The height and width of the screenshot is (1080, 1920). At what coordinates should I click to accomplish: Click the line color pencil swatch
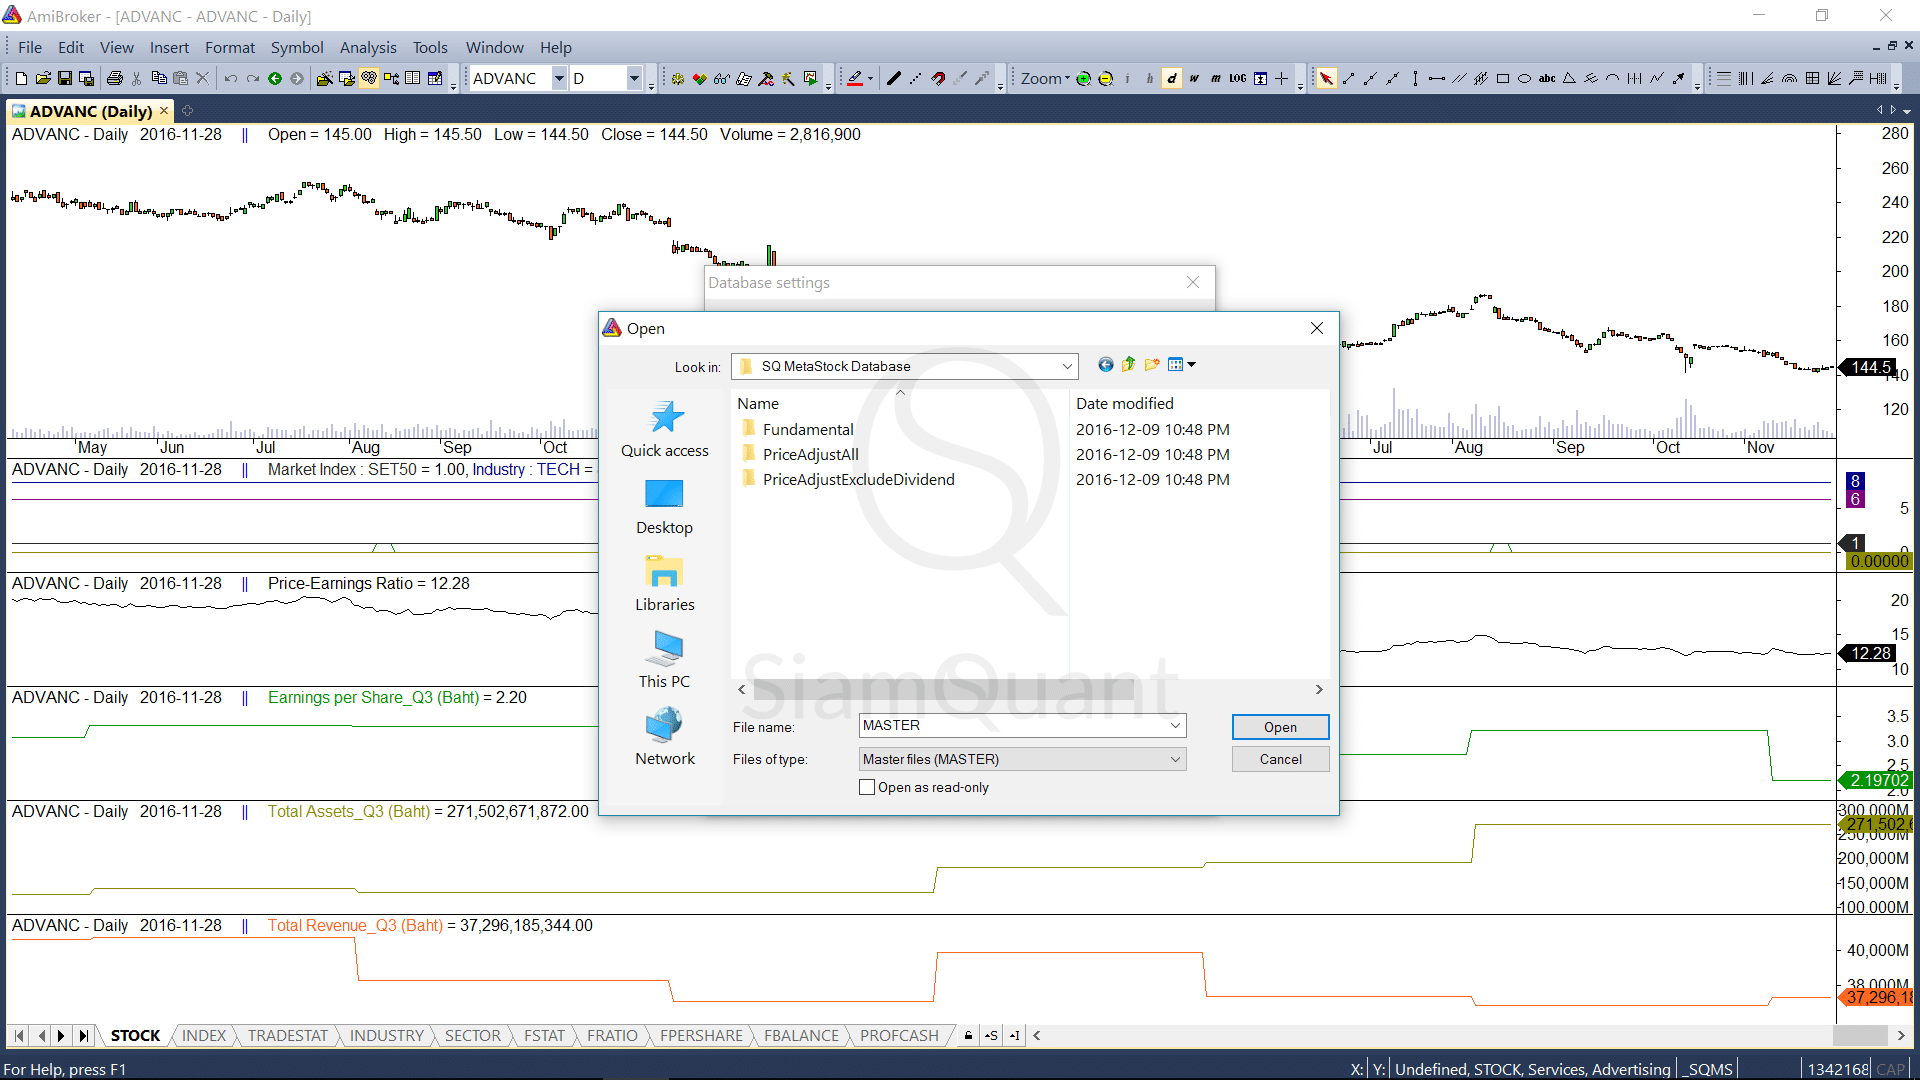click(x=855, y=79)
